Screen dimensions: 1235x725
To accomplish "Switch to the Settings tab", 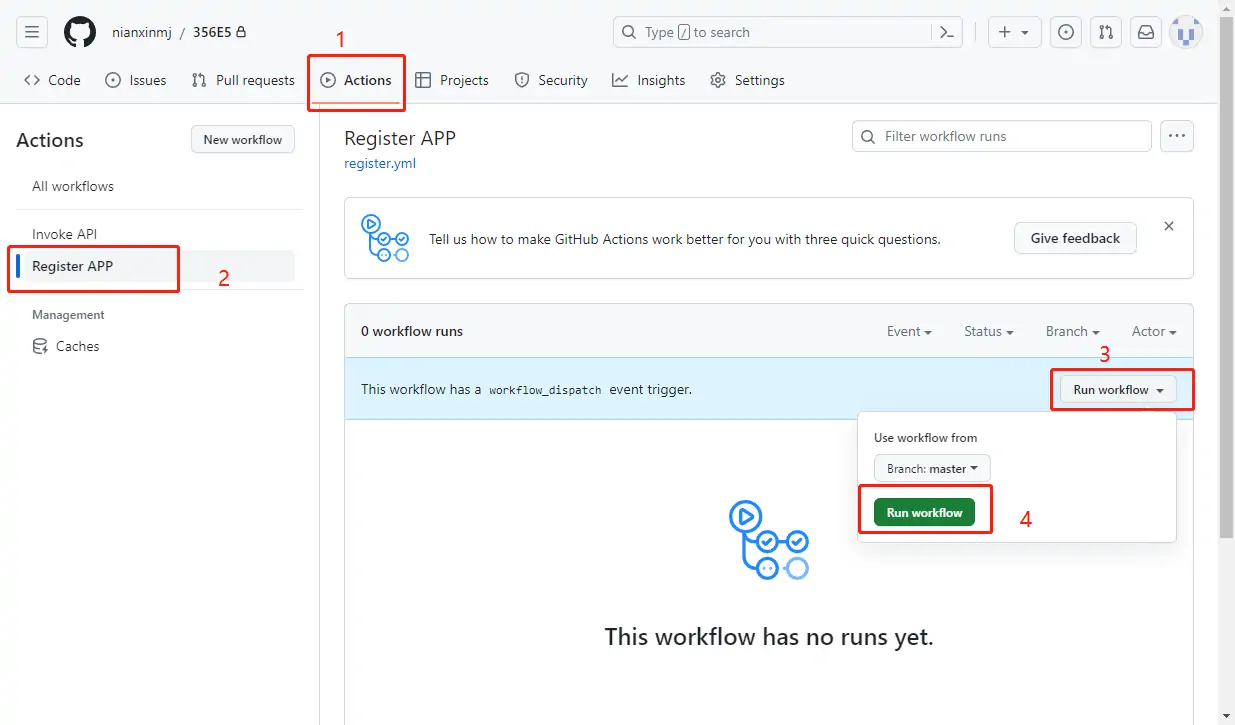I will [x=747, y=80].
